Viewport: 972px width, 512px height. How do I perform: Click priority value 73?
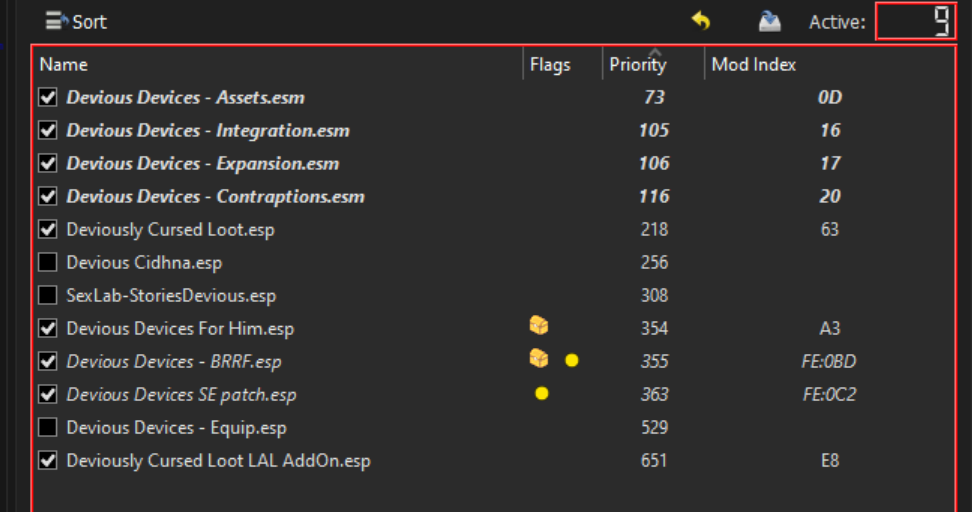[x=654, y=97]
